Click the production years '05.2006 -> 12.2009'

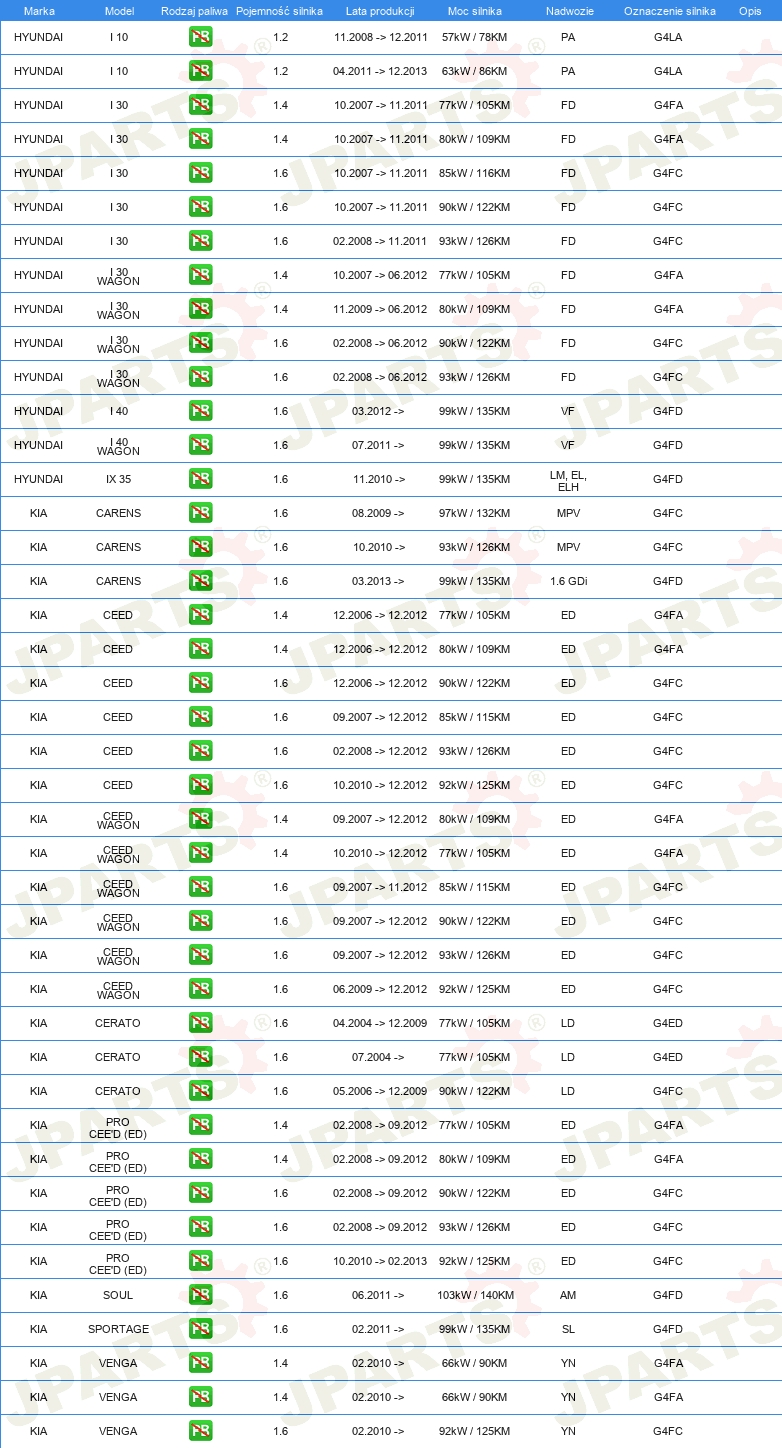[380, 1091]
